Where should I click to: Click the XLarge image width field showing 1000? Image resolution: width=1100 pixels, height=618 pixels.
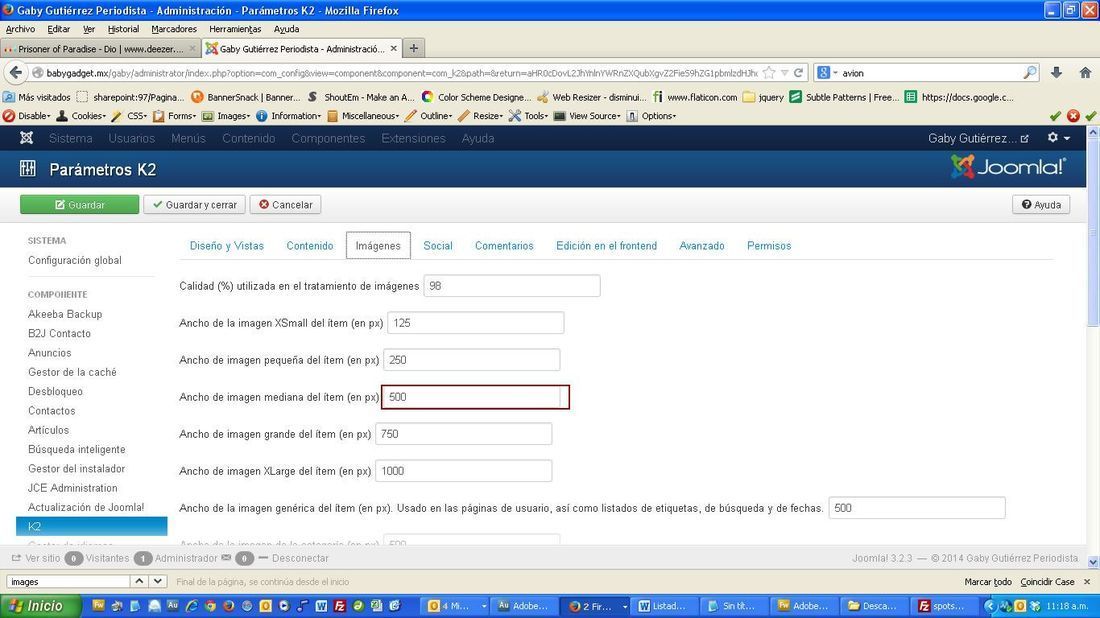coord(464,471)
